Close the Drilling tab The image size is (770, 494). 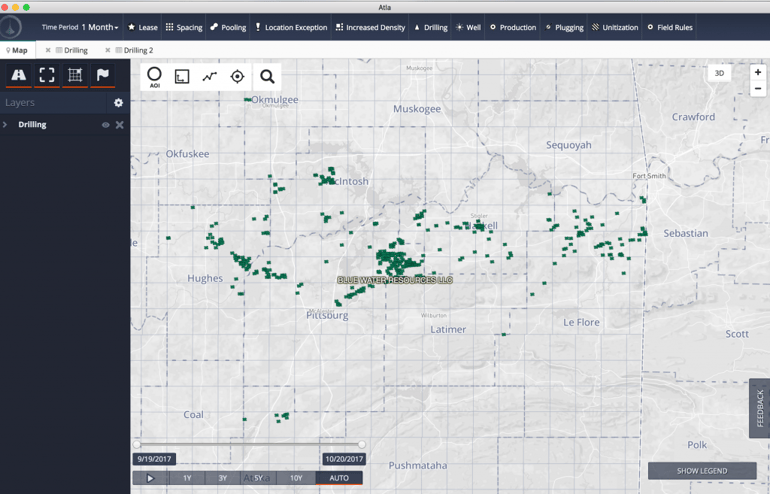[x=48, y=50]
